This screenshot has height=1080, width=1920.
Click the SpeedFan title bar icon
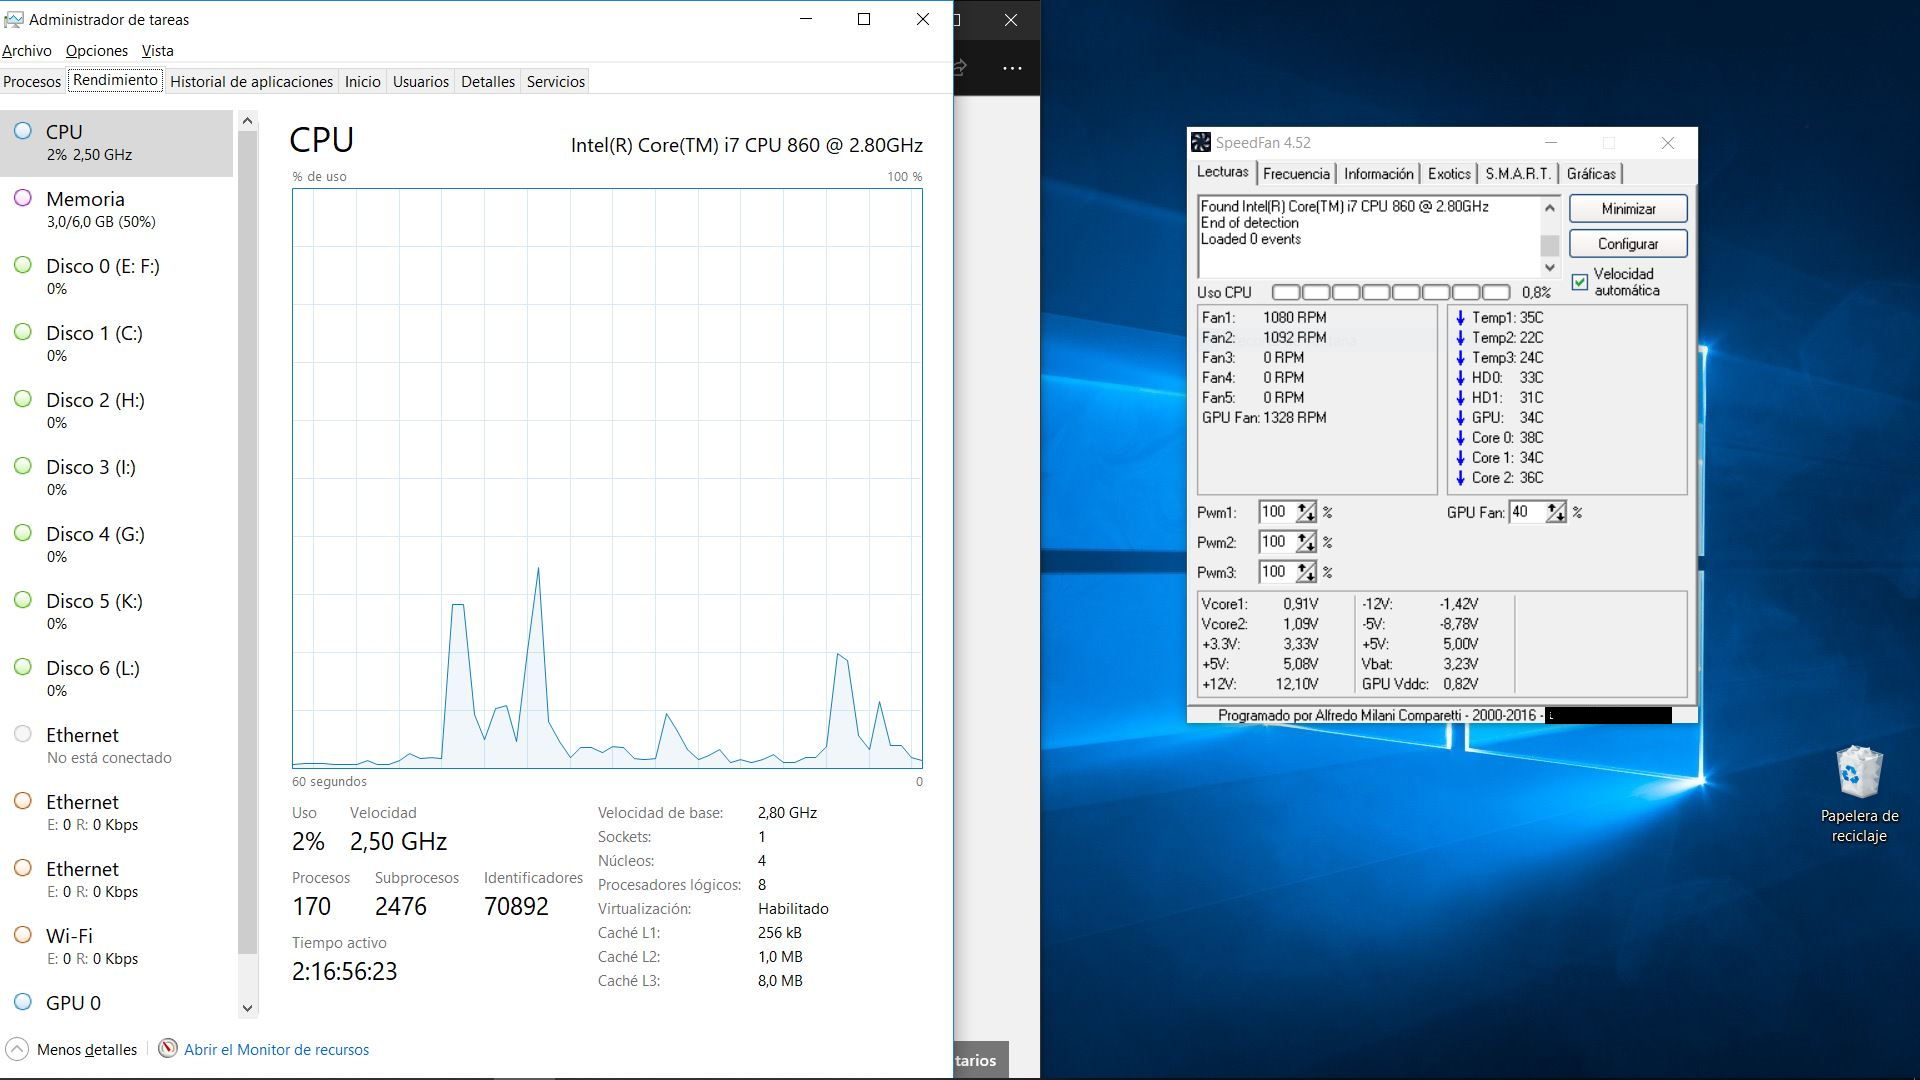tap(1201, 143)
